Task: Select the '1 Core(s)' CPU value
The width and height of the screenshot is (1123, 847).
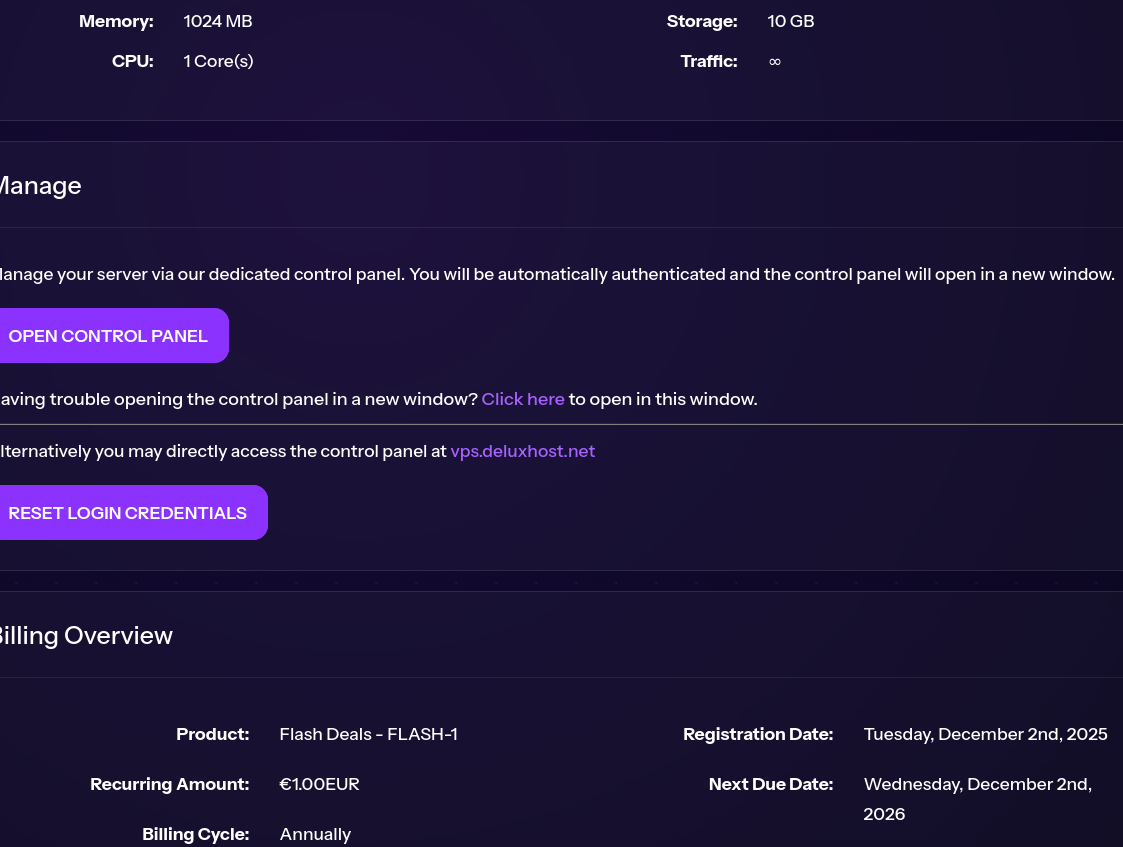Action: coord(218,62)
